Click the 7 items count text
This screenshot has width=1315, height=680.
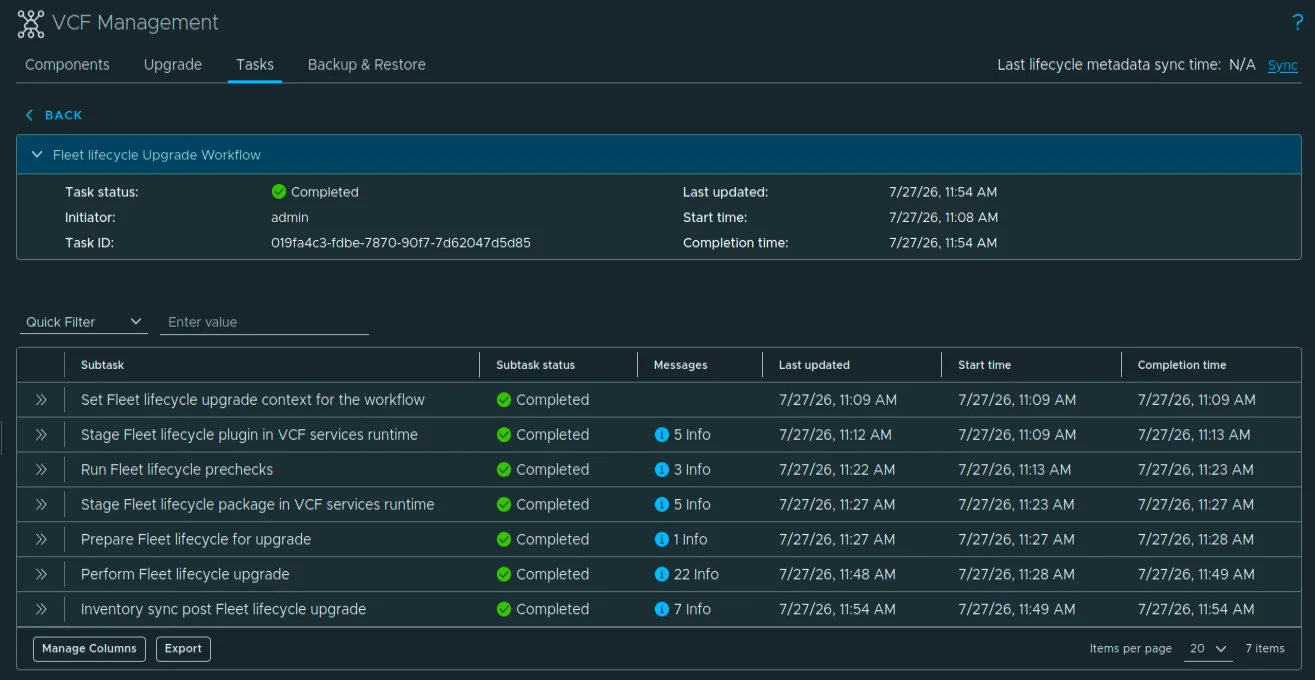1265,649
